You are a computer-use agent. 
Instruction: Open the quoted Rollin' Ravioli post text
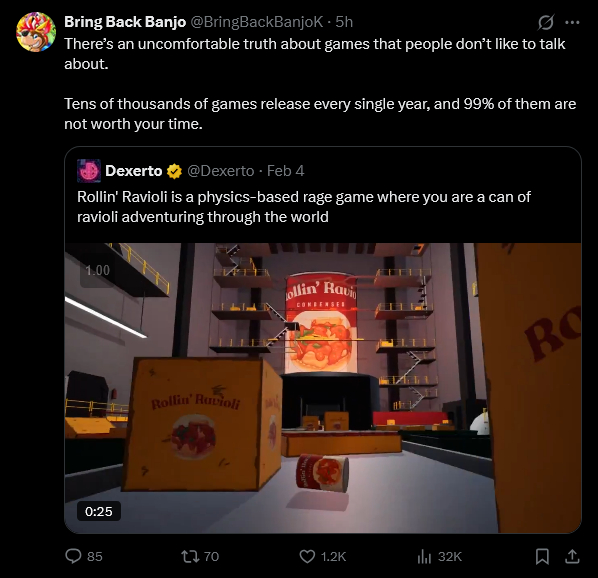(x=304, y=207)
